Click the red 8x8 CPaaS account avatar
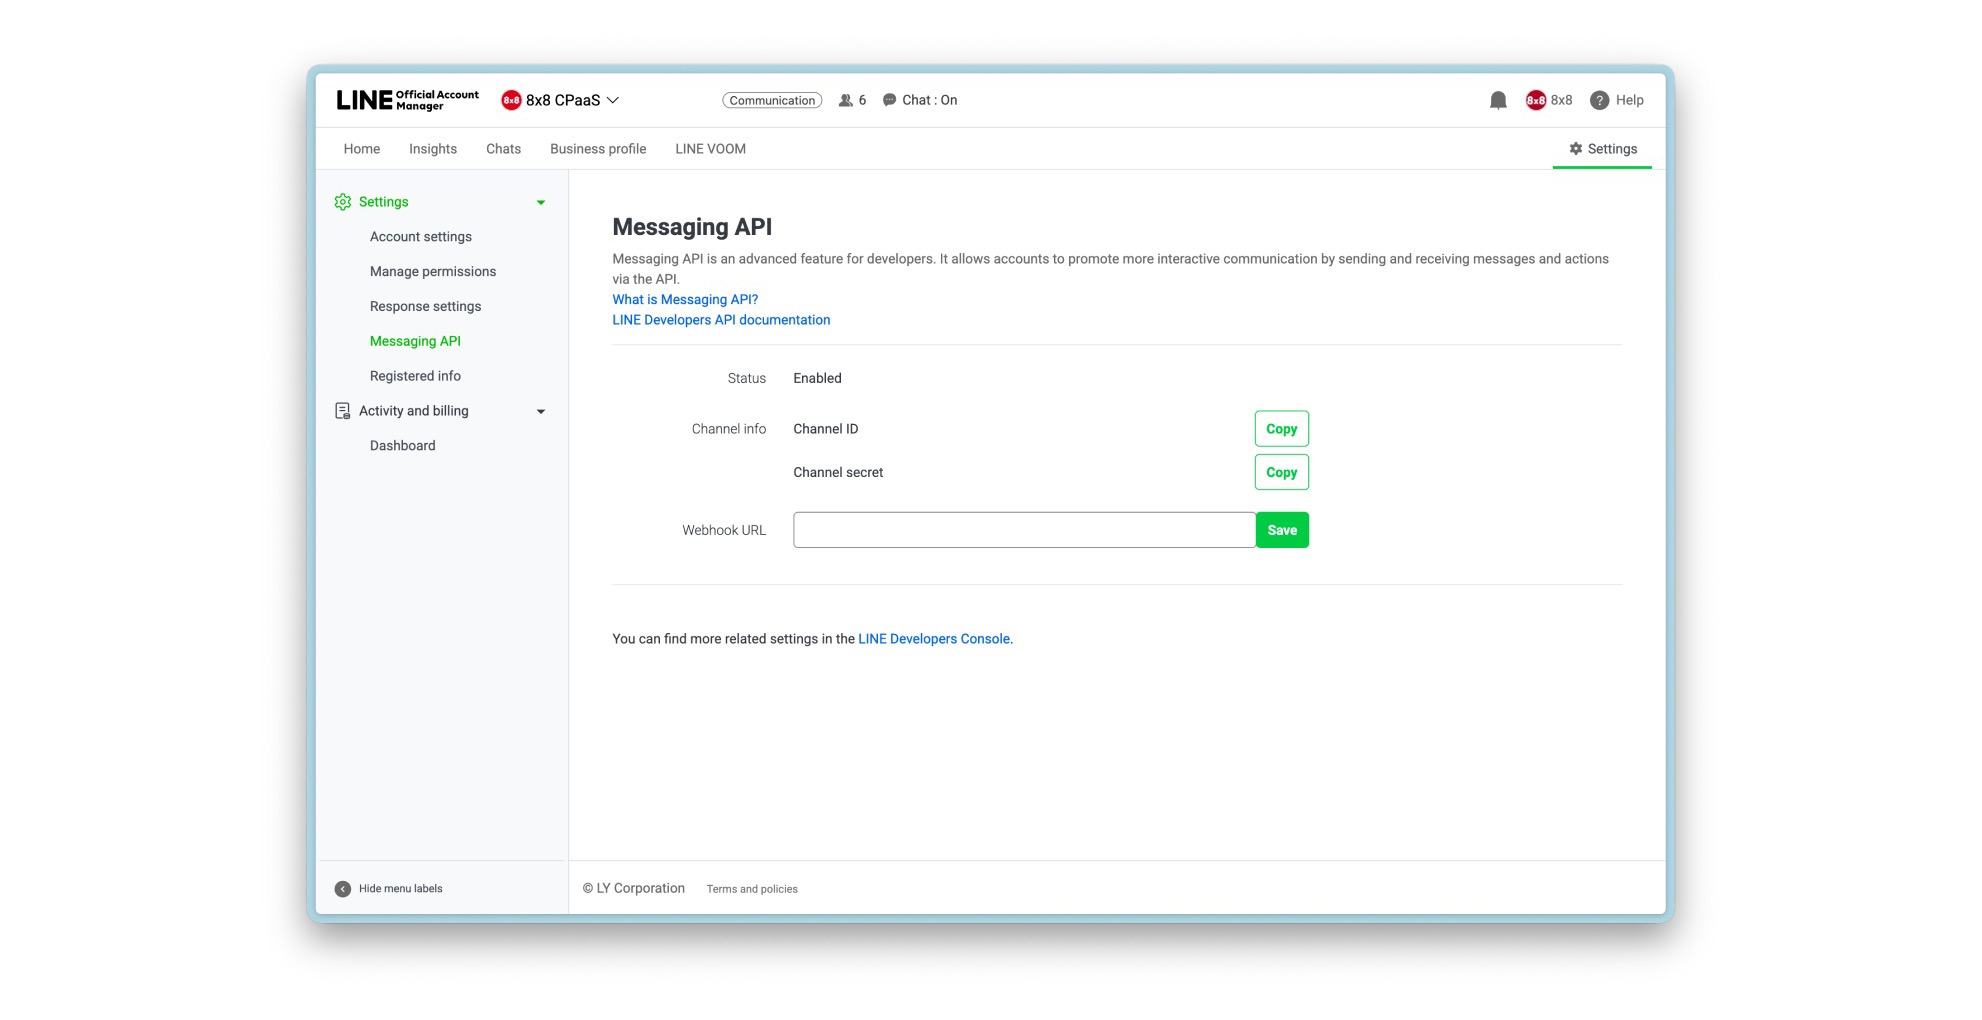This screenshot has width=1982, height=1020. tap(511, 100)
